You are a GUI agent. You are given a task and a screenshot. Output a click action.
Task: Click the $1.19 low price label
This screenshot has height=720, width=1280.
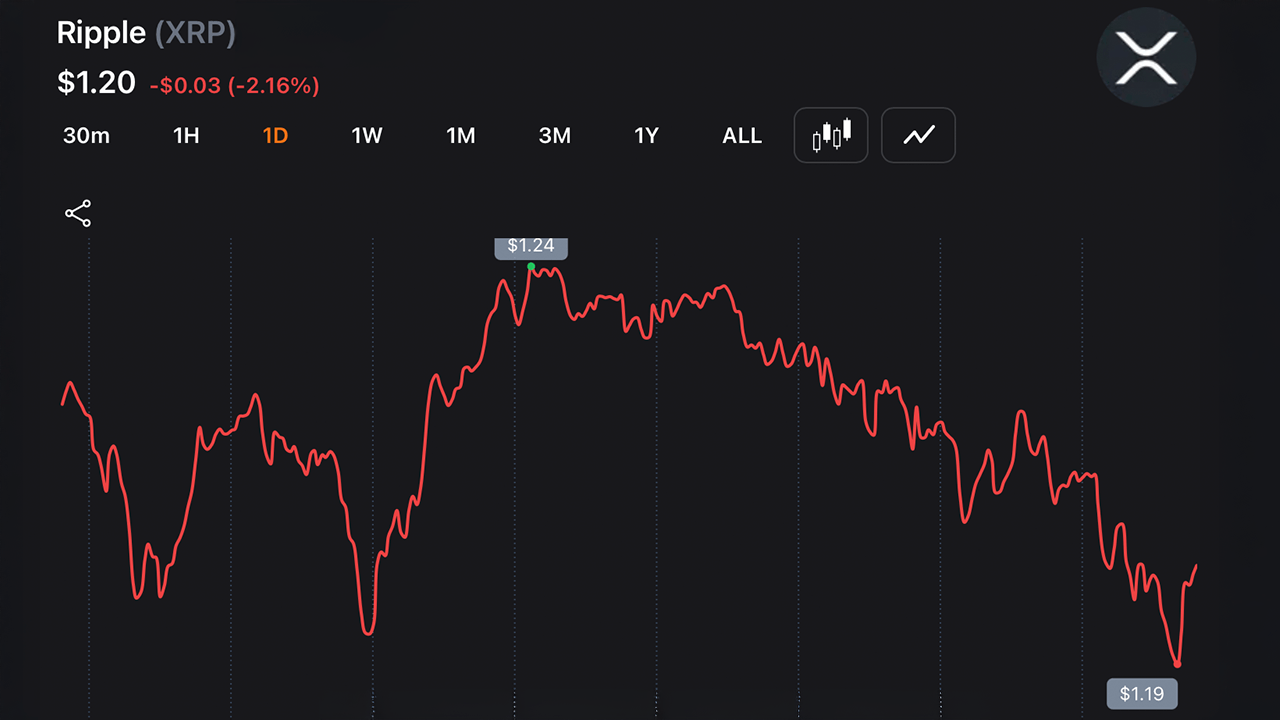[x=1142, y=693]
